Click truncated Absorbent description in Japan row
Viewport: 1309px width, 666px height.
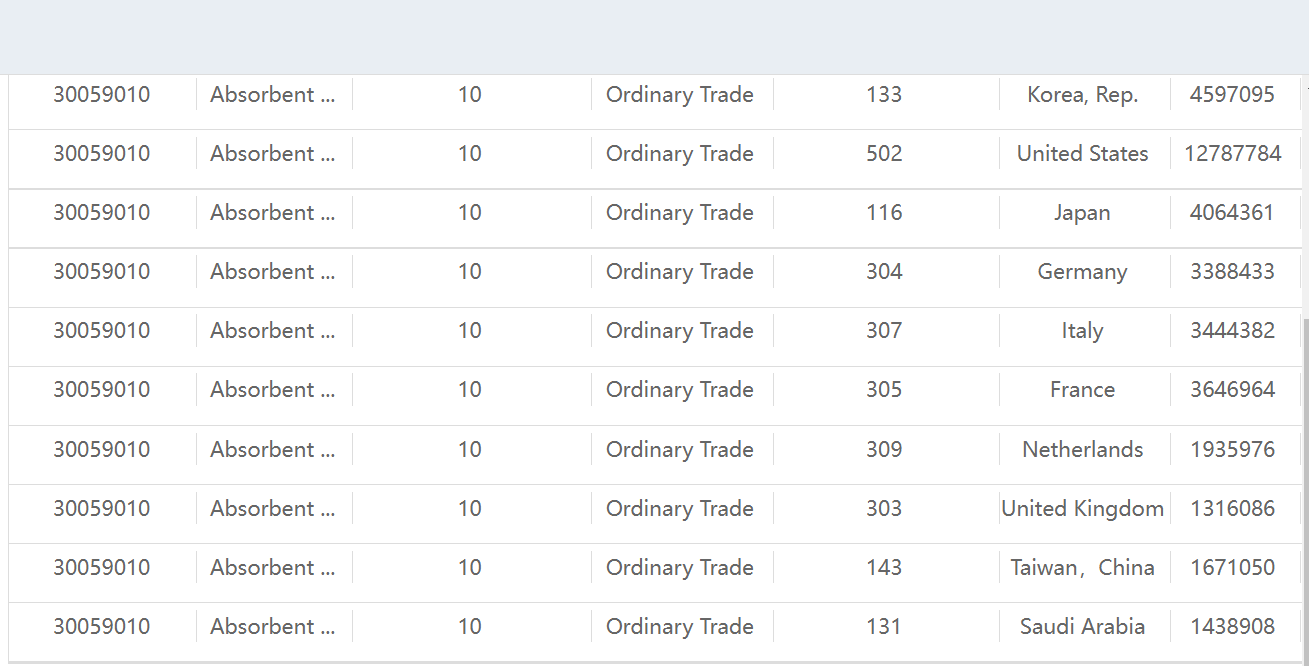[x=272, y=213]
